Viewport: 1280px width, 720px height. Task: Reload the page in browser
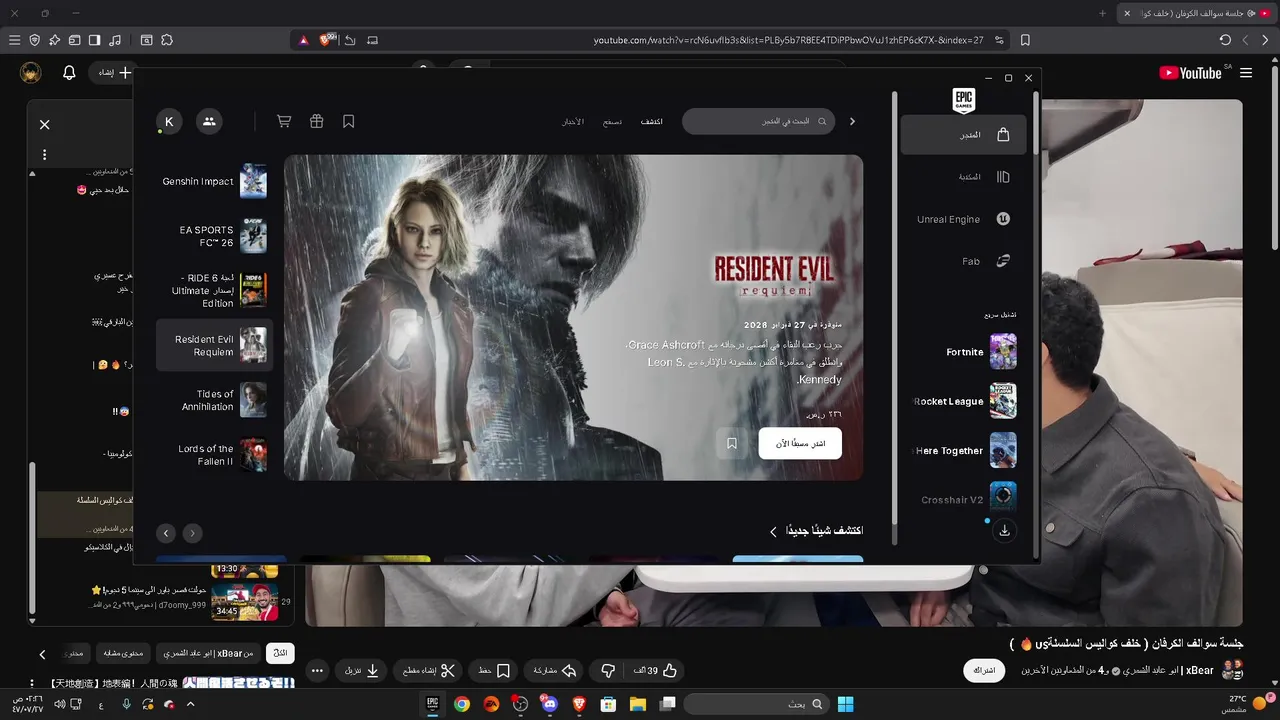pos(1225,40)
